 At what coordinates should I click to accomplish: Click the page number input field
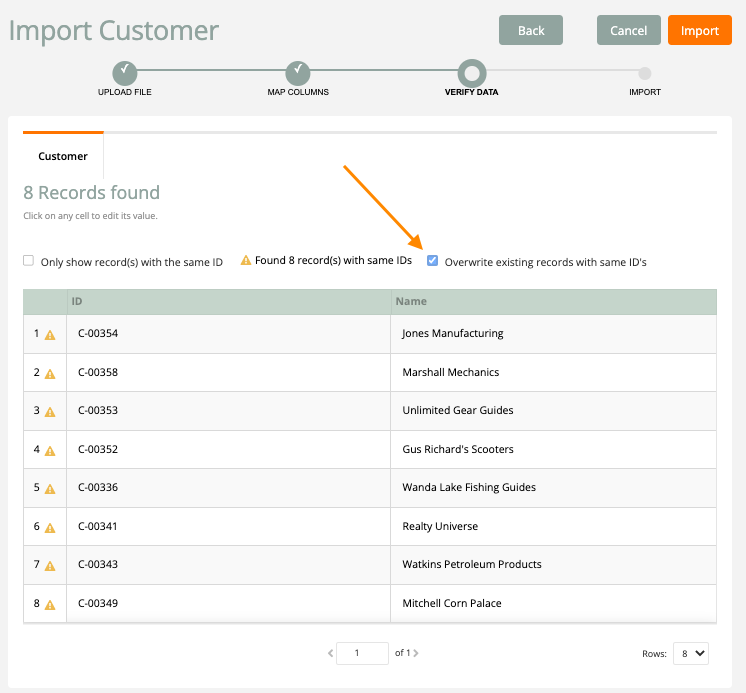pos(362,653)
